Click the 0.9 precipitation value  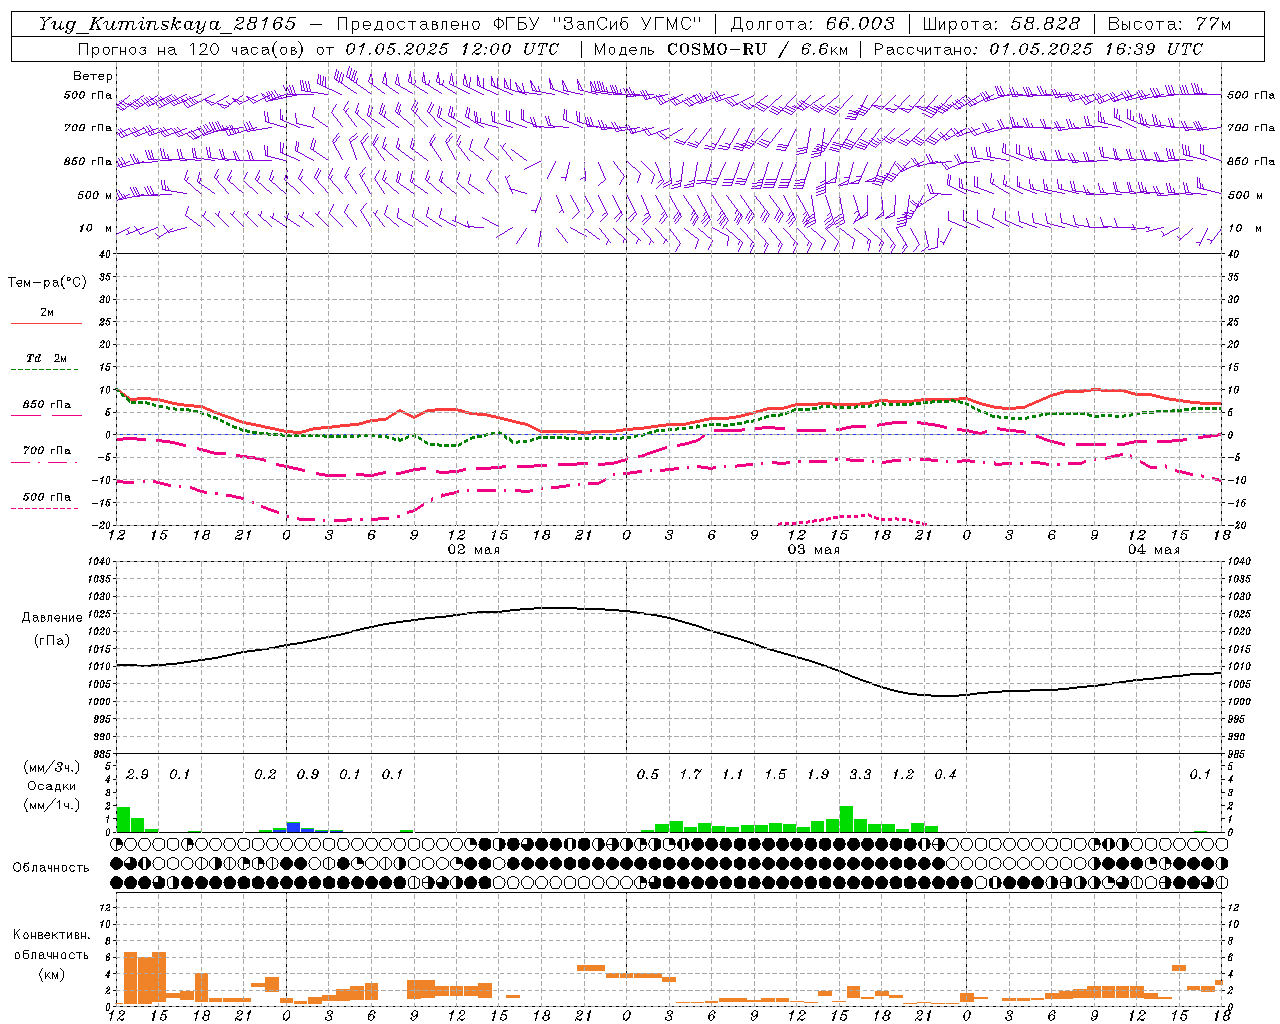click(x=308, y=774)
